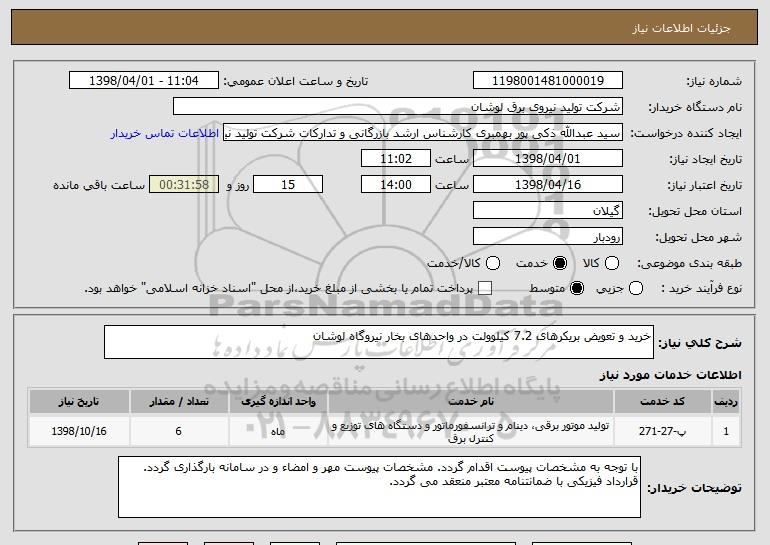The height and width of the screenshot is (545, 770).
Task: Click the quantity cell 6
Action: pyautogui.click(x=179, y=431)
